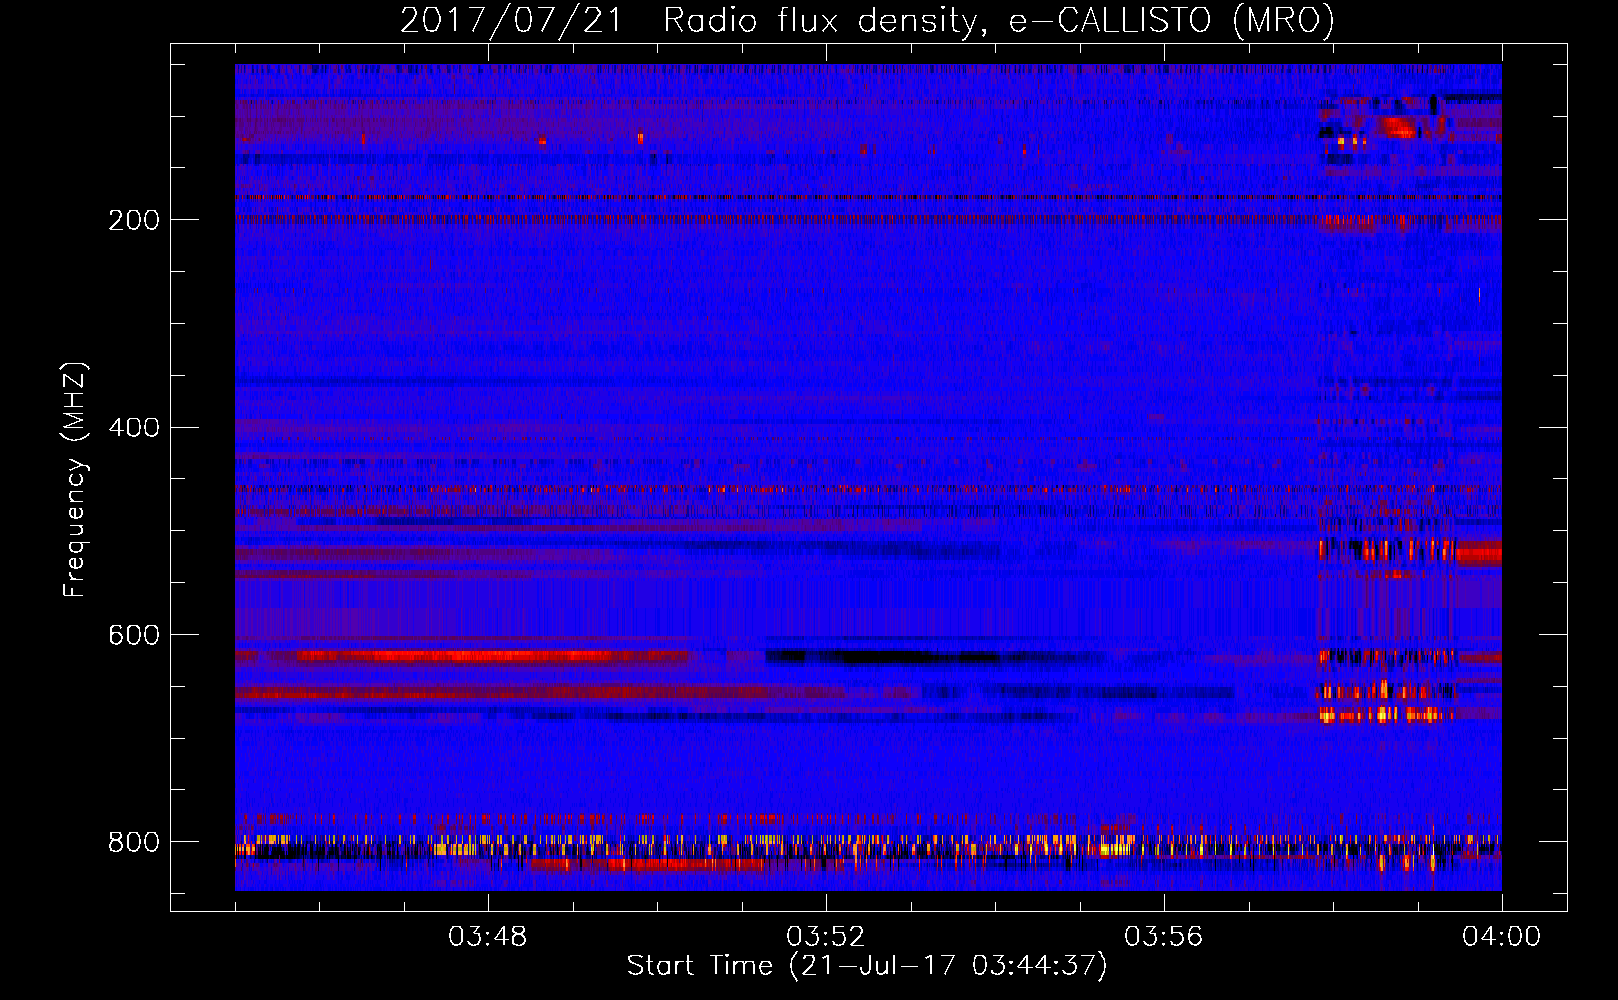
Task: Select the 'Frequency (MHZ)' axis label
Action: pyautogui.click(x=74, y=479)
